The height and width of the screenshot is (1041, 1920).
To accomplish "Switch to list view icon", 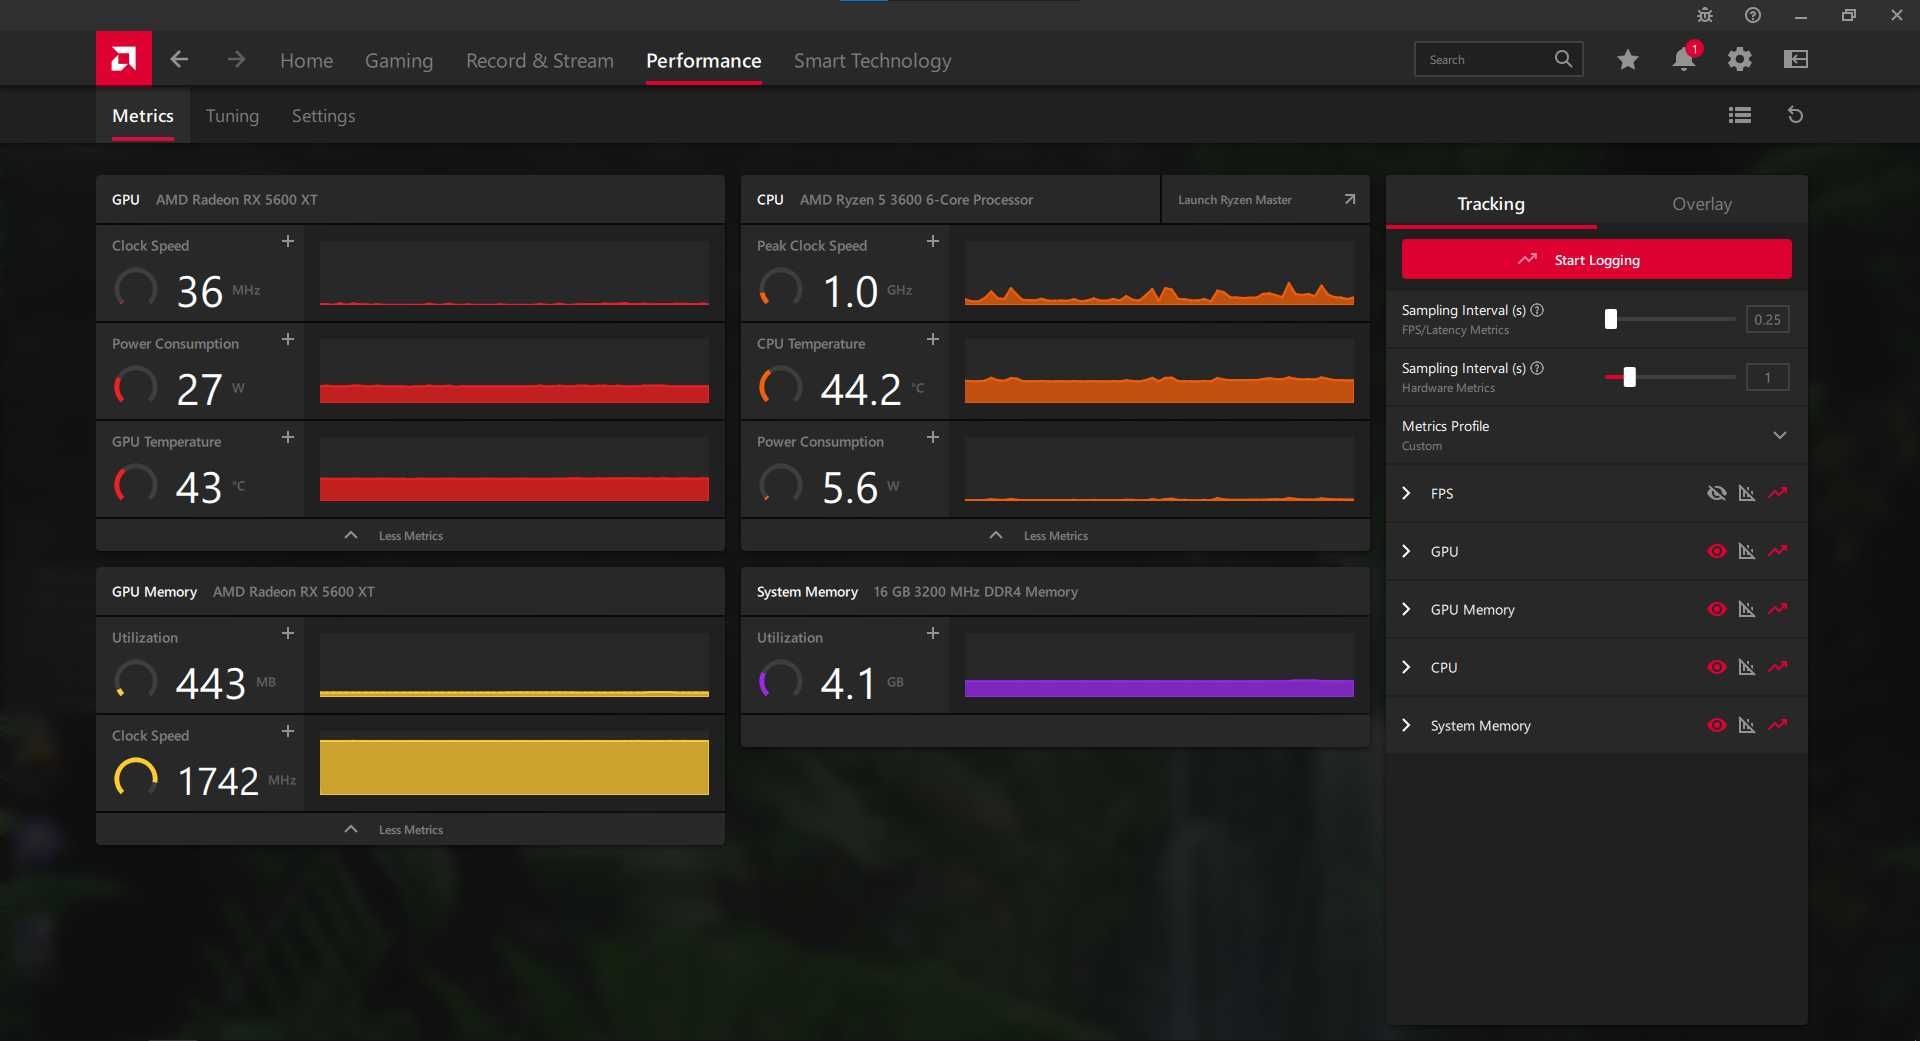I will pos(1740,115).
